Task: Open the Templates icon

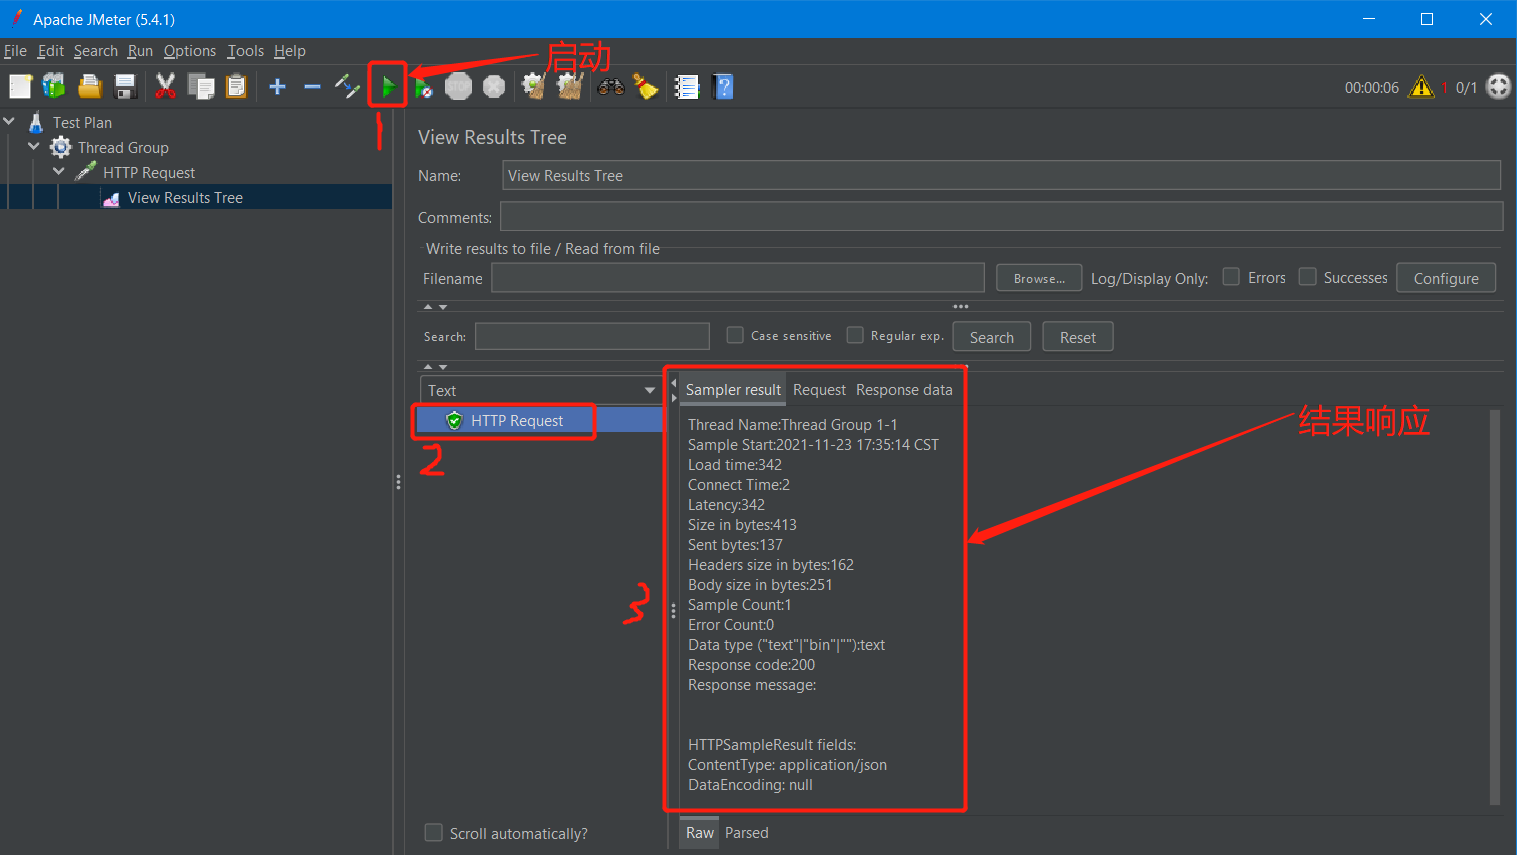Action: (x=54, y=87)
